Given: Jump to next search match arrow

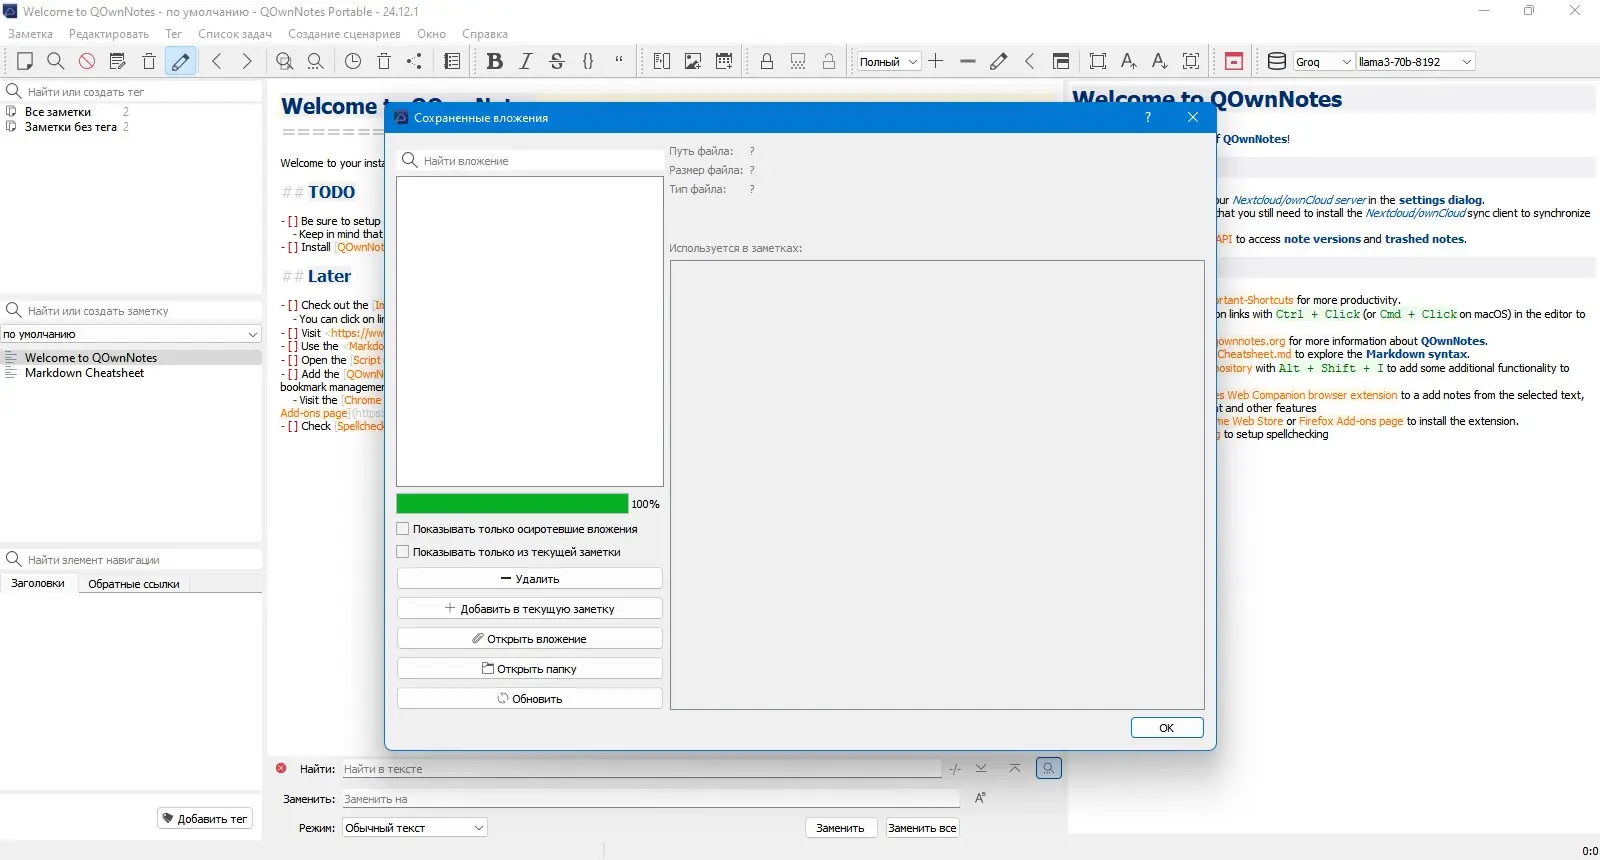Looking at the screenshot, I should (x=981, y=768).
